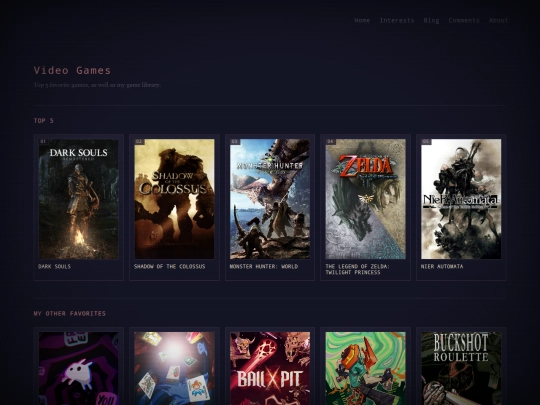Click 'THE LEGEND OF ZELDA: TWILIGHT PRINCESS' caption
The image size is (540, 405).
click(357, 269)
